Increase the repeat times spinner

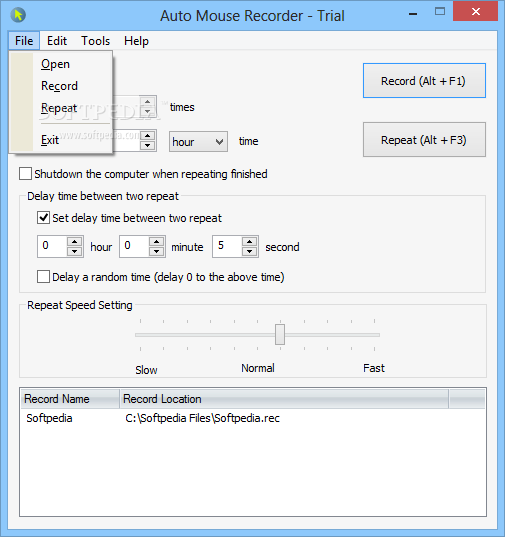148,102
